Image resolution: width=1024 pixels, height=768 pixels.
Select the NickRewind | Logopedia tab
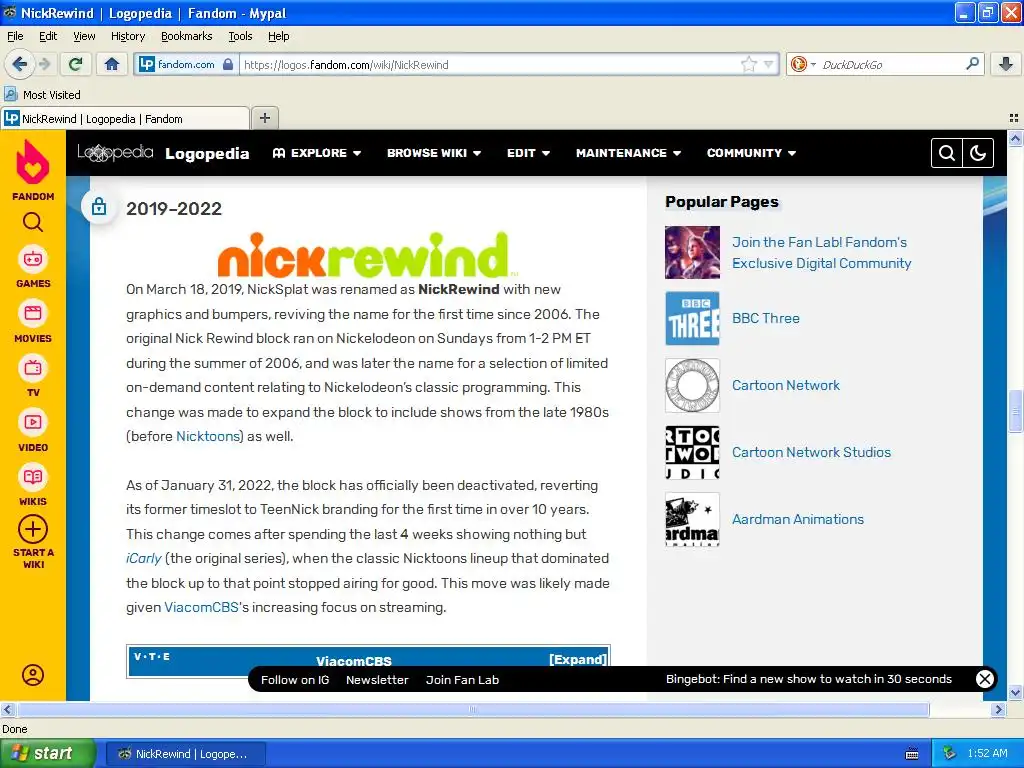(125, 118)
